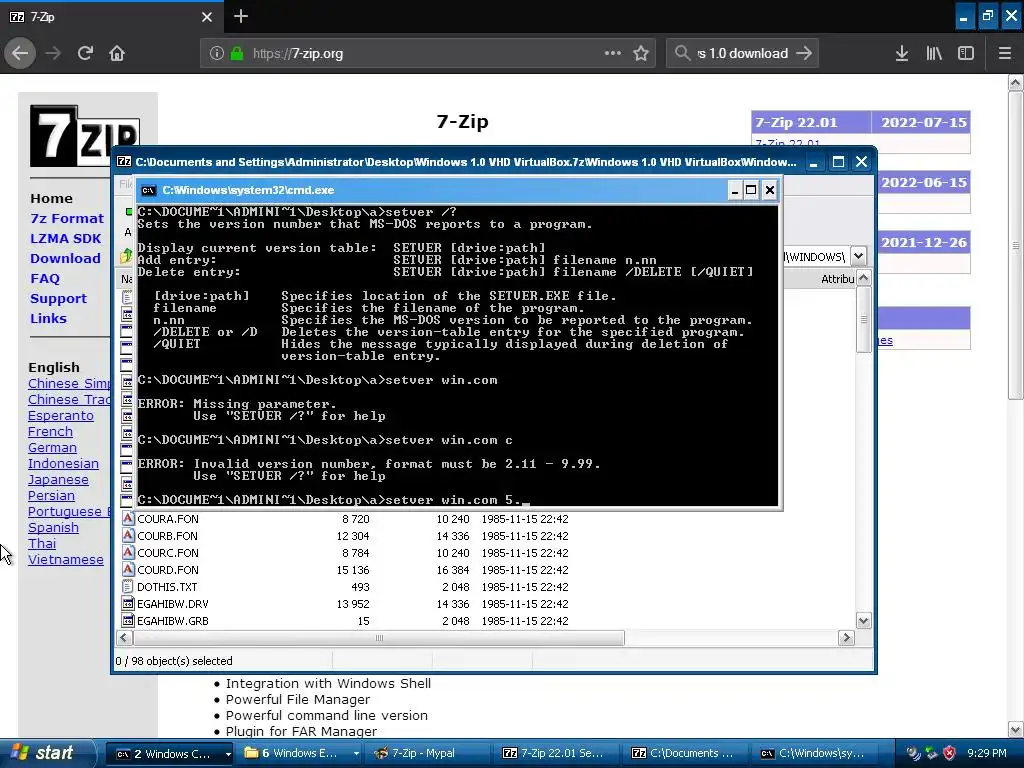Open the library bookshelf icon

tap(934, 53)
